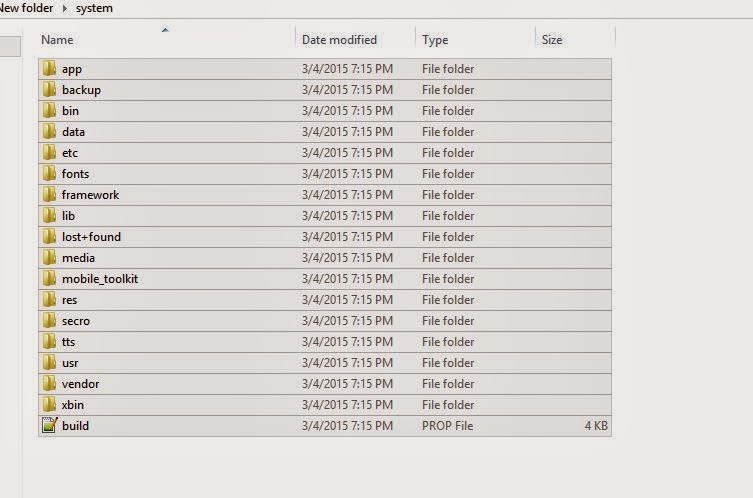
Task: Click the date modified cell of lost+found
Action: click(x=347, y=237)
